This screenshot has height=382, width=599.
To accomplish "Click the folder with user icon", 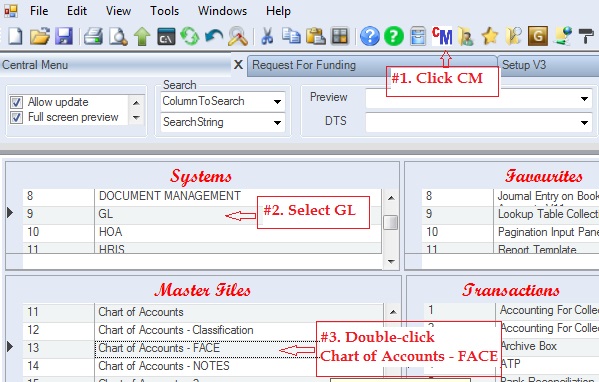I will click(466, 36).
